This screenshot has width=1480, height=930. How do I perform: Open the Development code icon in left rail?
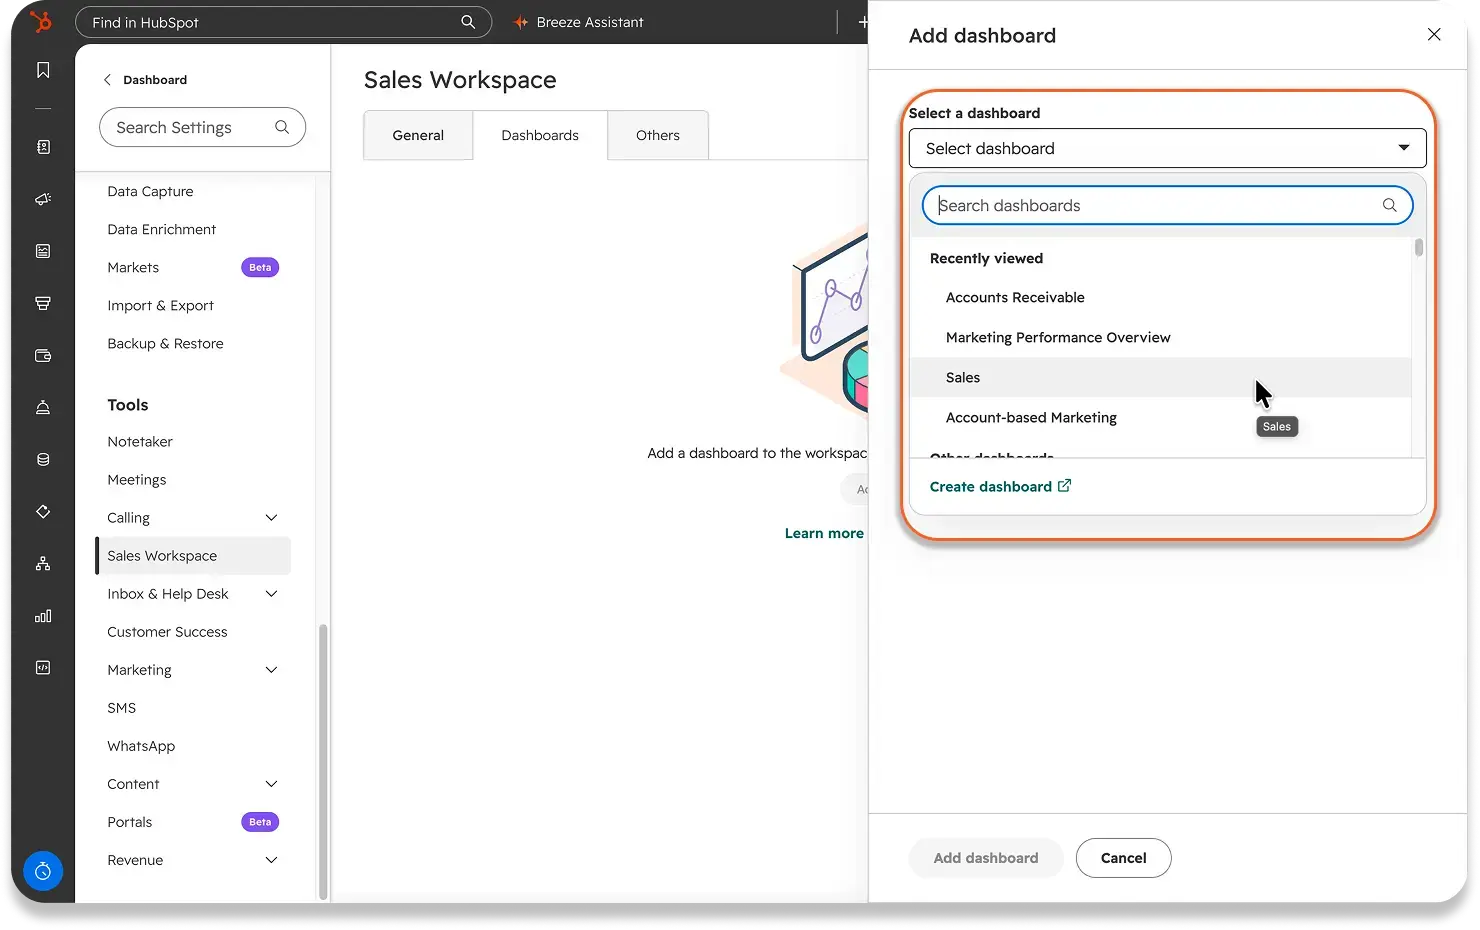(43, 668)
